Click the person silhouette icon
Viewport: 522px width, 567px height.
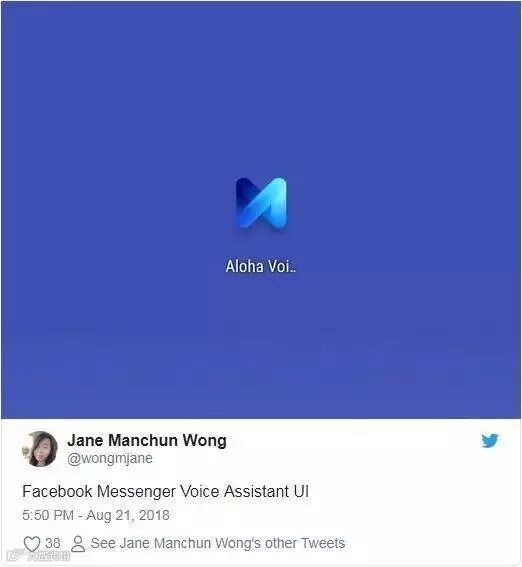point(78,543)
